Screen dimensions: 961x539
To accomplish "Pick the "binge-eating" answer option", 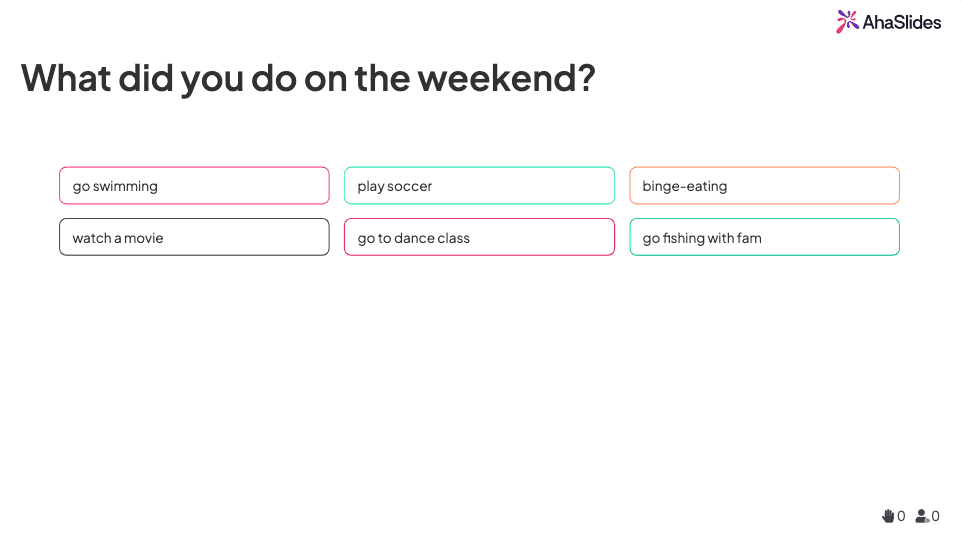I will [764, 186].
